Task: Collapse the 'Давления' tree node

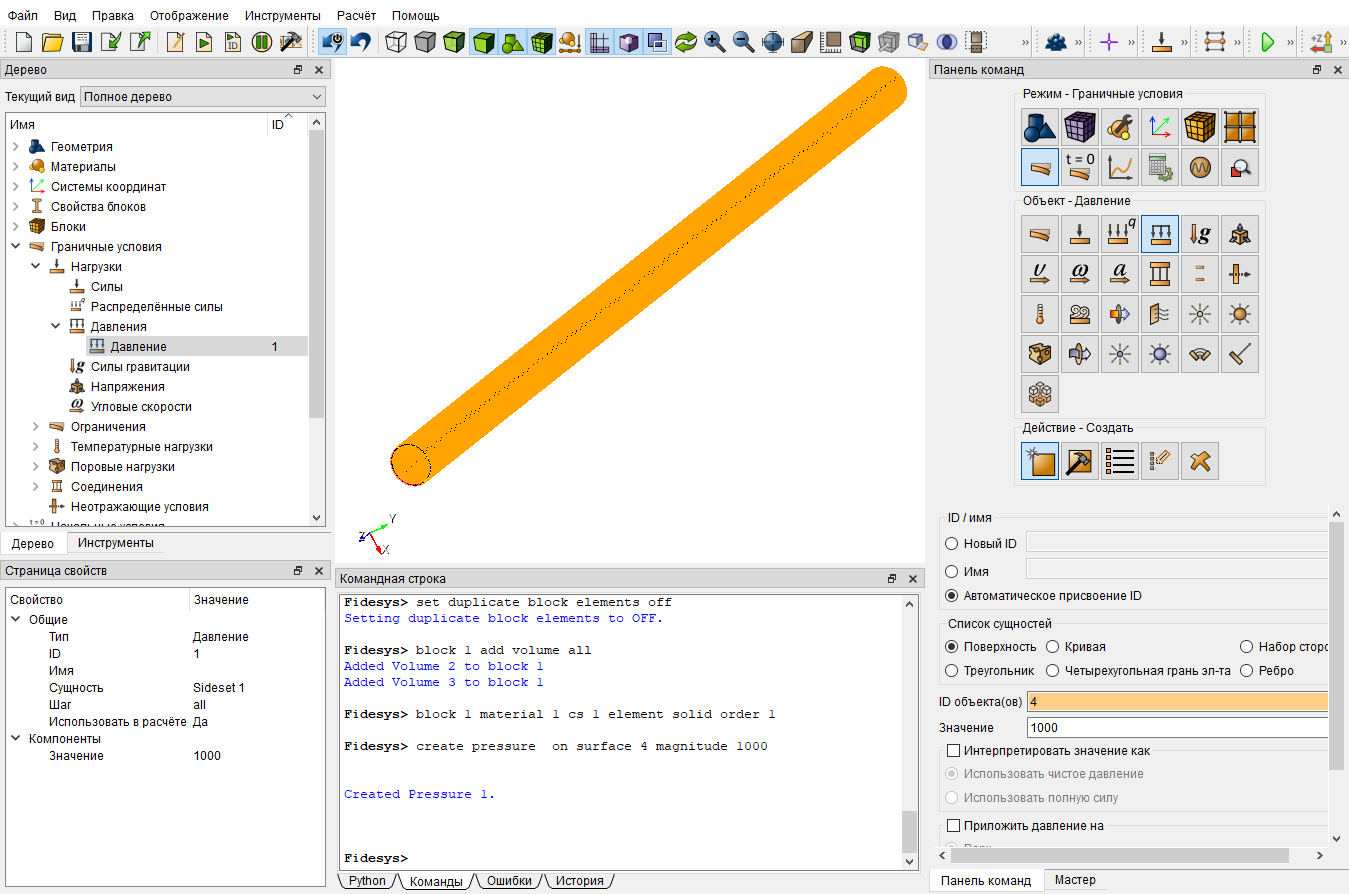Action: point(56,327)
